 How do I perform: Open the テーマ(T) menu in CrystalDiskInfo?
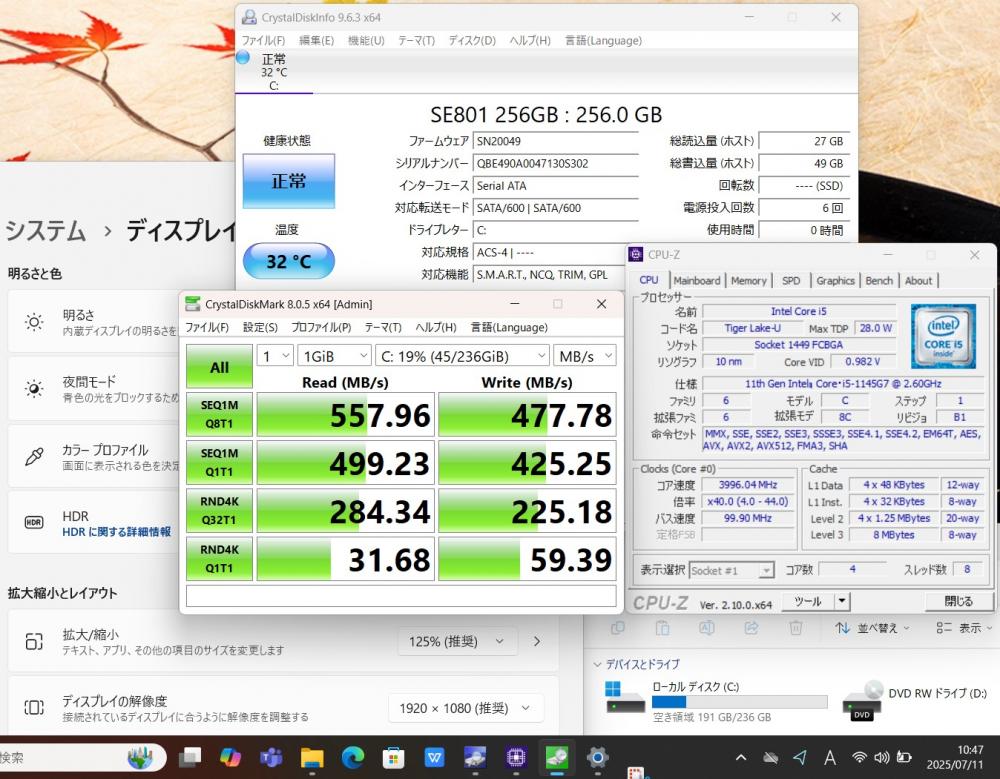point(416,40)
